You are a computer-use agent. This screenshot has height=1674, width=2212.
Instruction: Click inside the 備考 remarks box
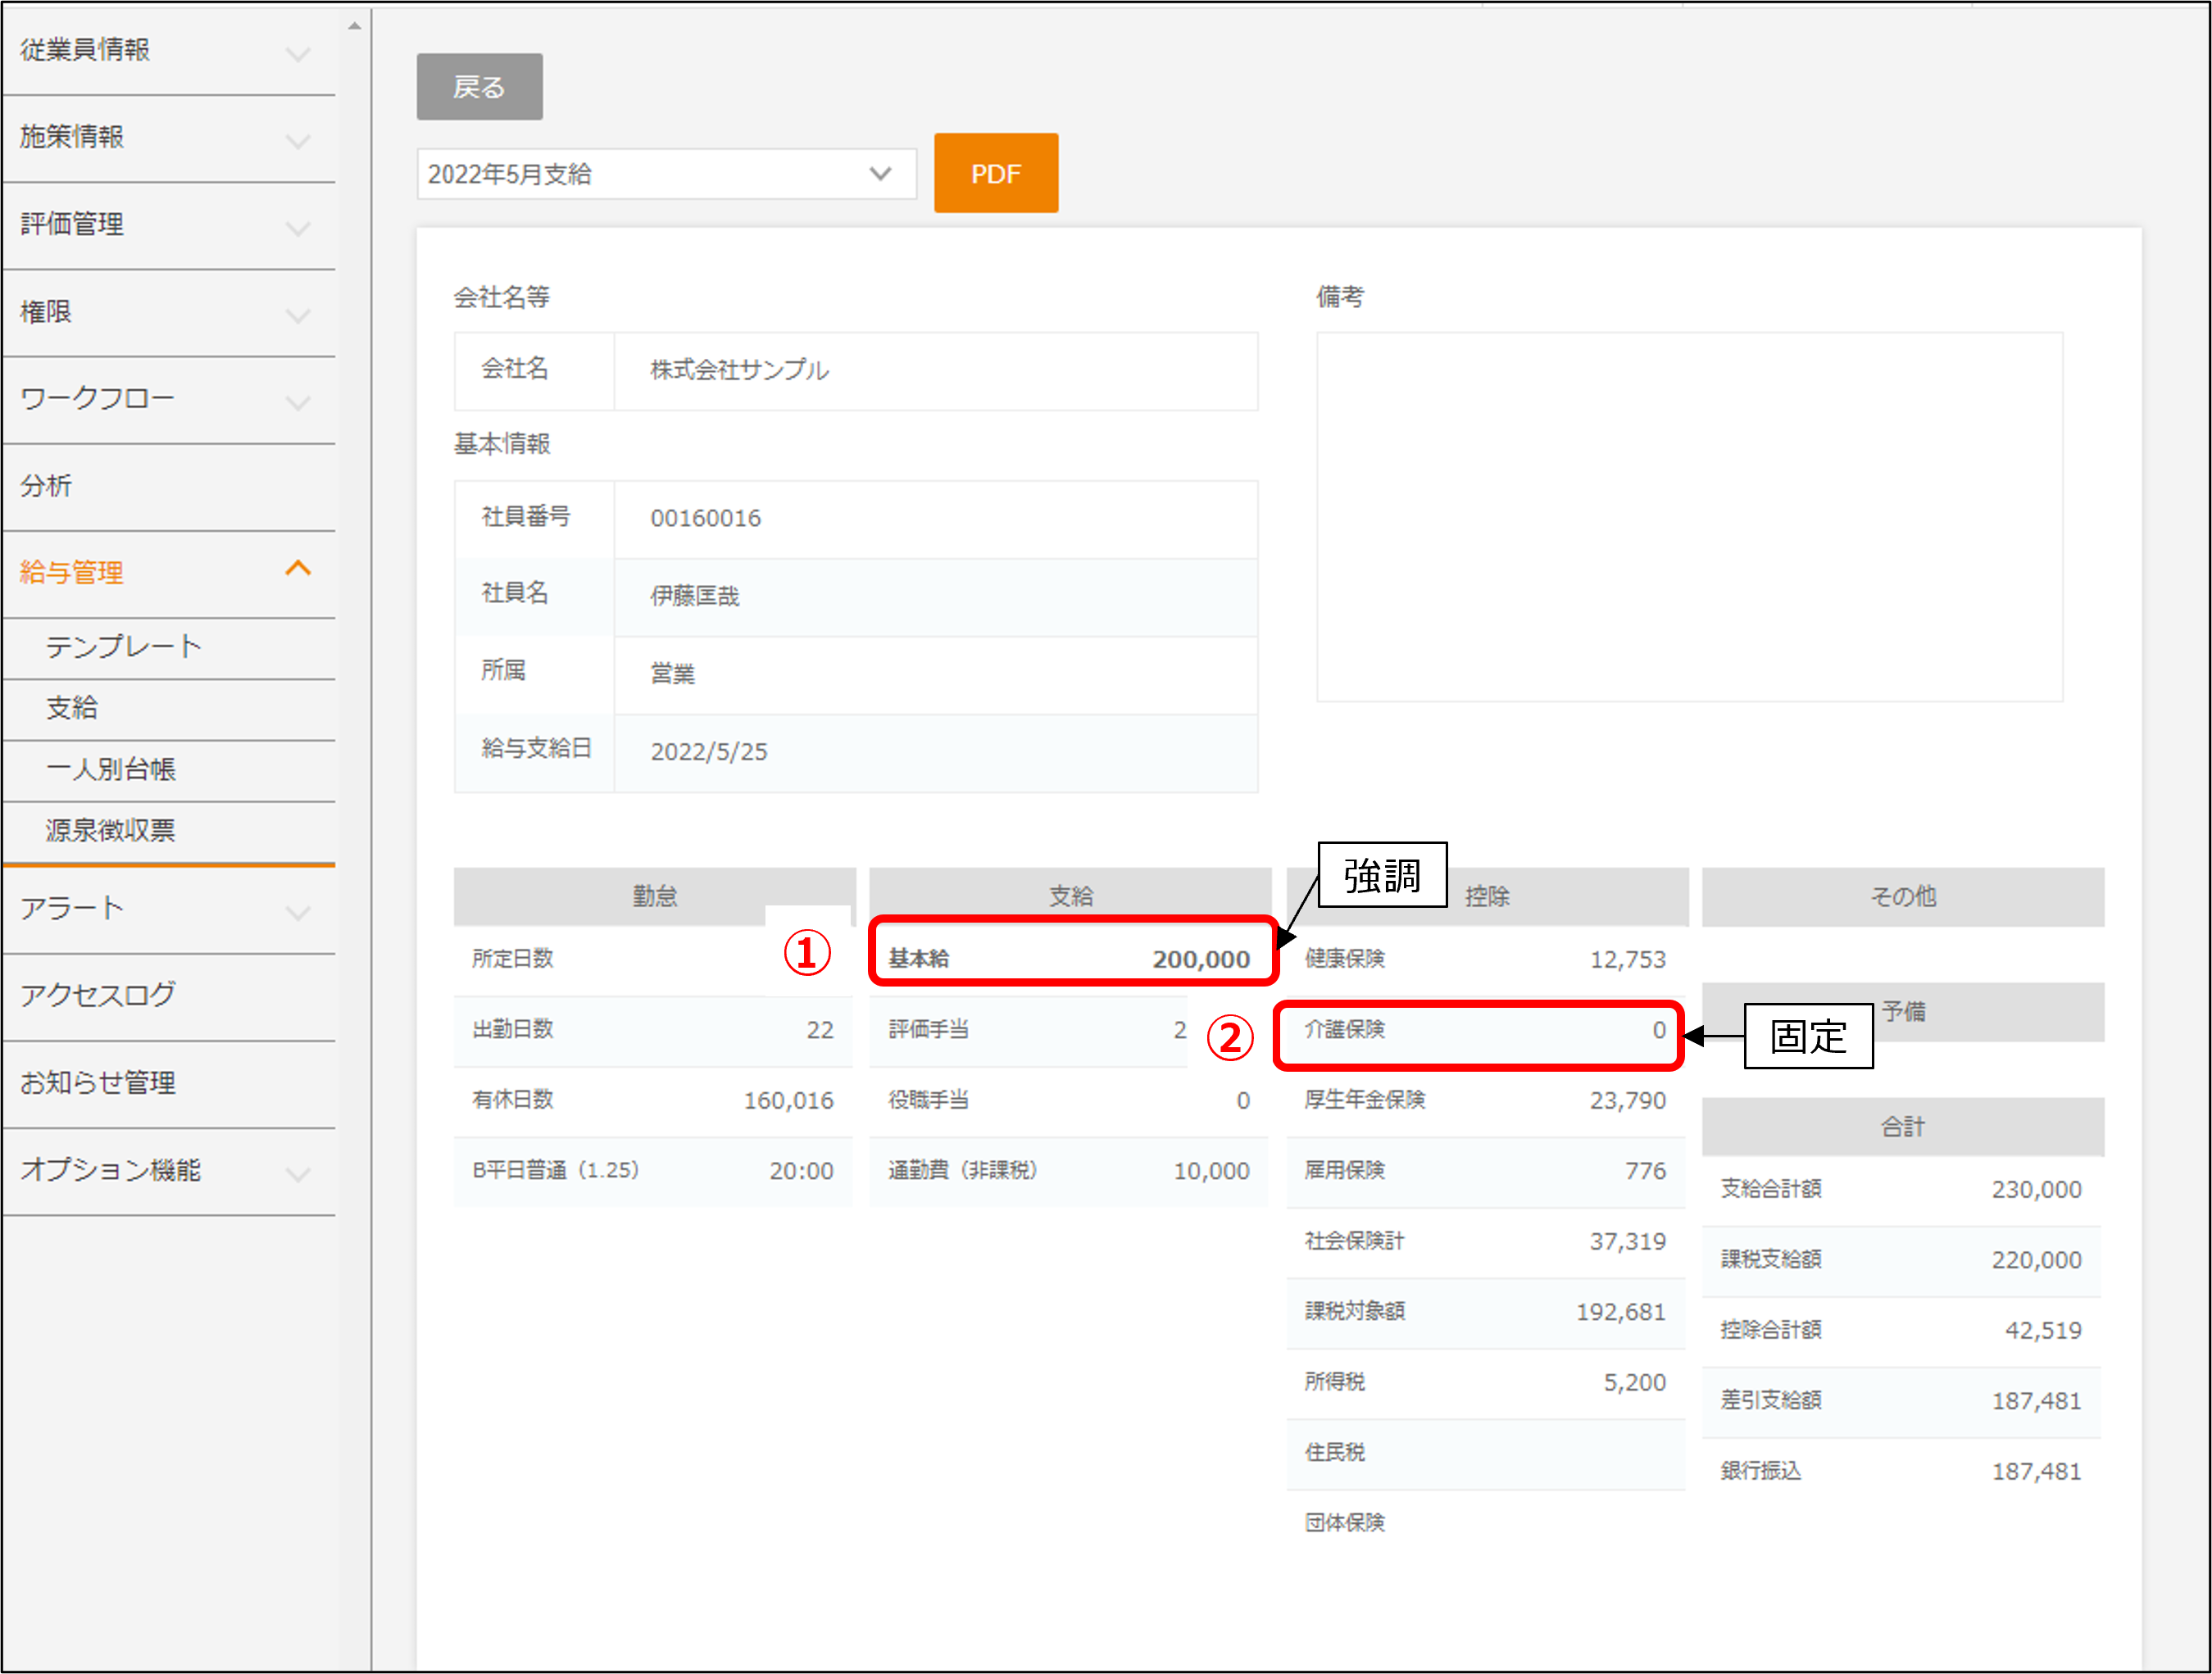[1688, 516]
